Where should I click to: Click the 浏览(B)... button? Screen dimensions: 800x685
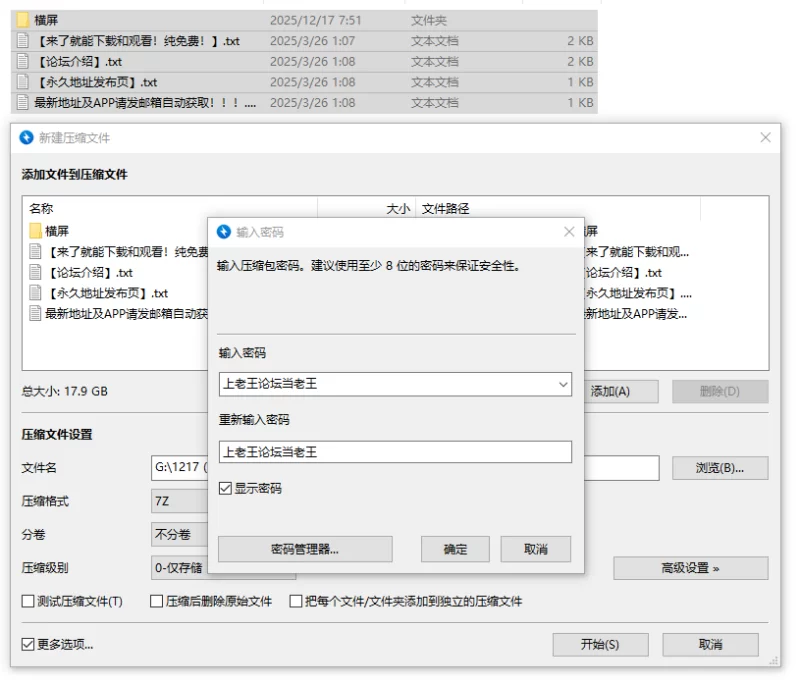pos(720,468)
